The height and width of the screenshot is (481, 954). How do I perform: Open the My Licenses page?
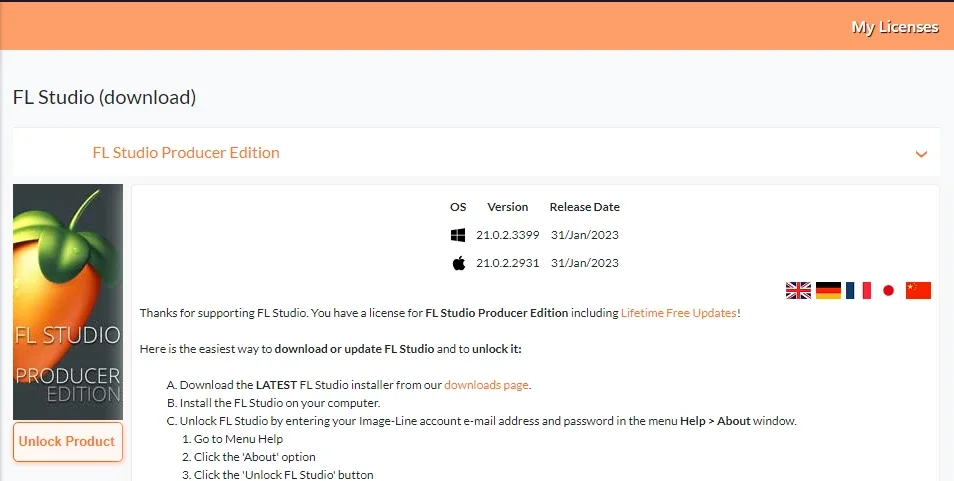pyautogui.click(x=894, y=27)
